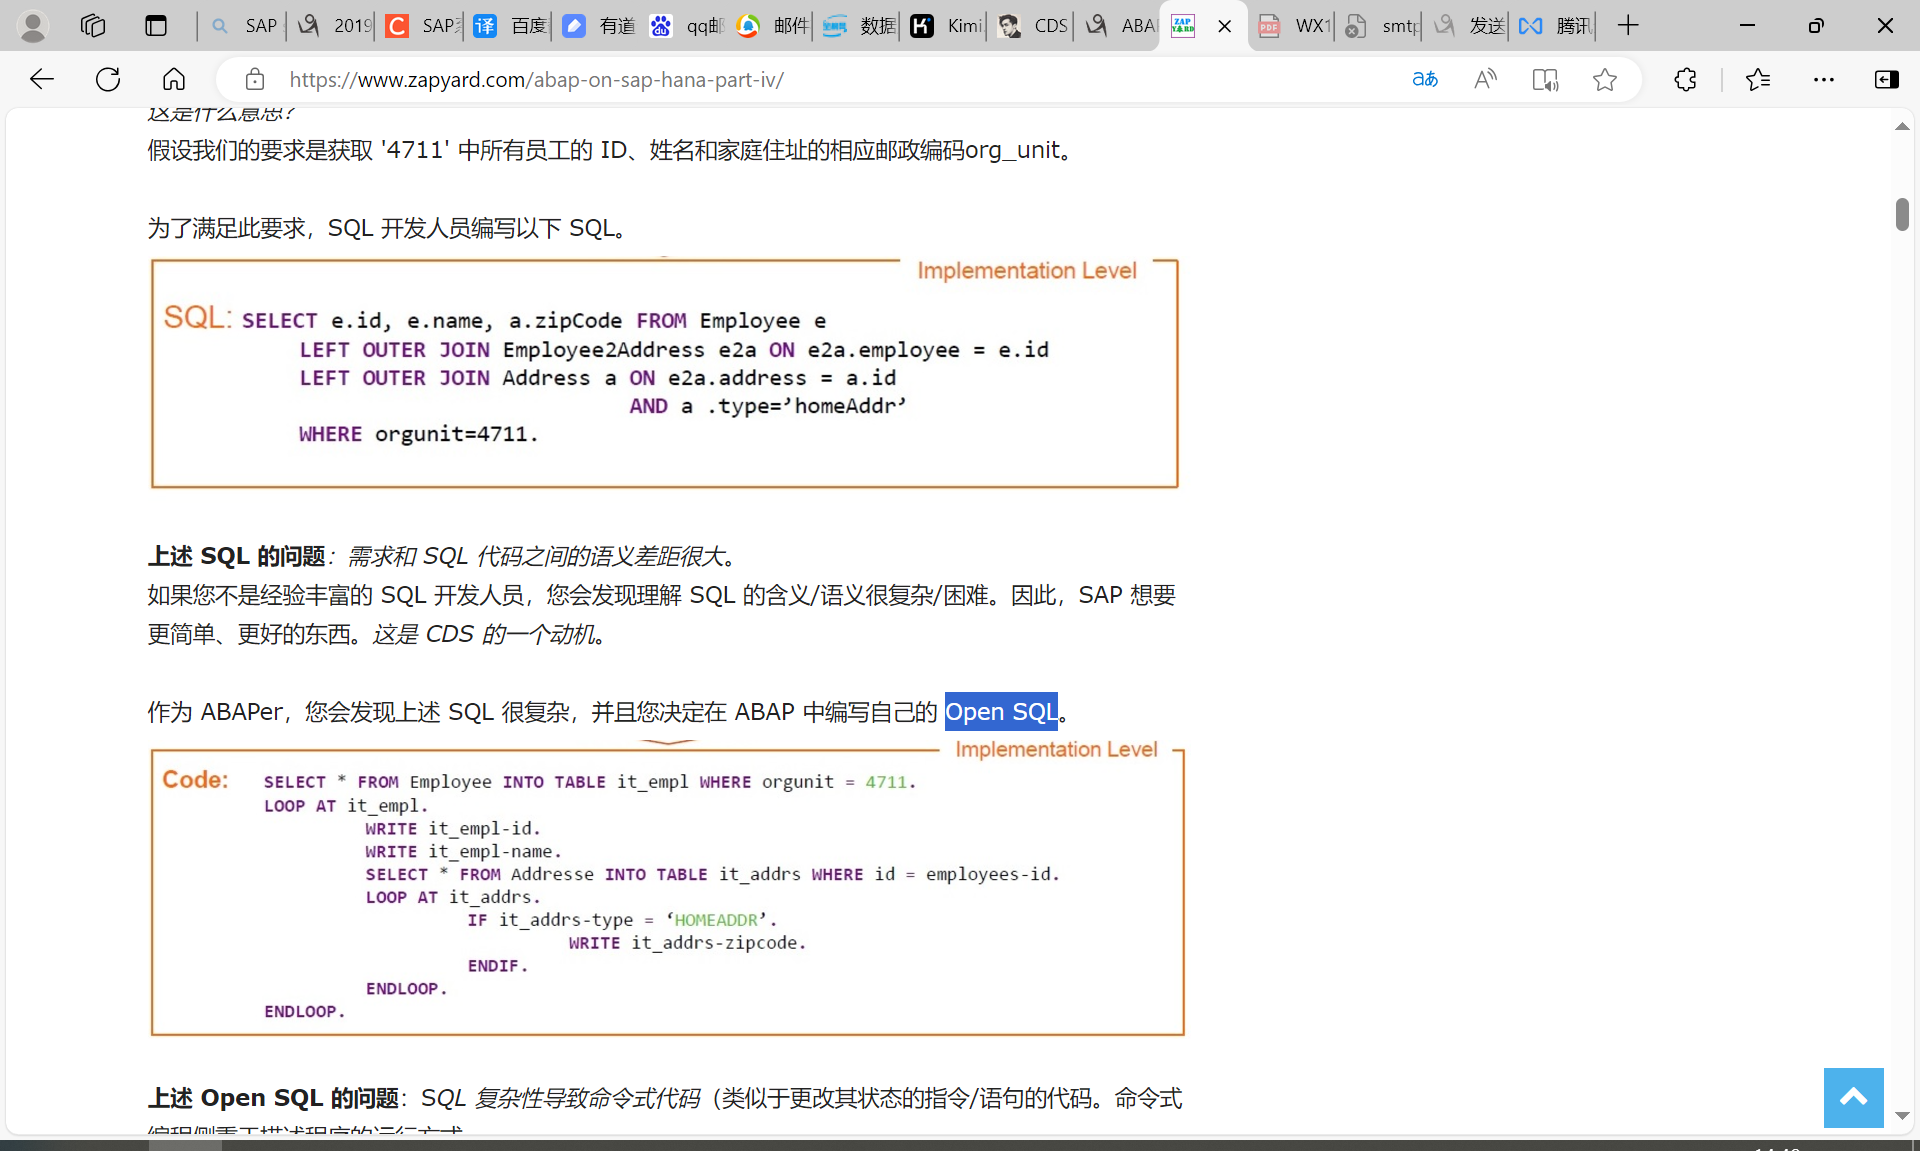This screenshot has width=1920, height=1151.
Task: Toggle the browser sidebar
Action: click(1886, 79)
